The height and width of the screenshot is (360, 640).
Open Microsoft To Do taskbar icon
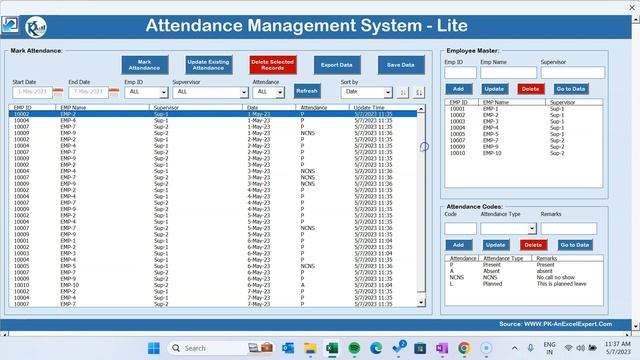pyautogui.click(x=398, y=347)
